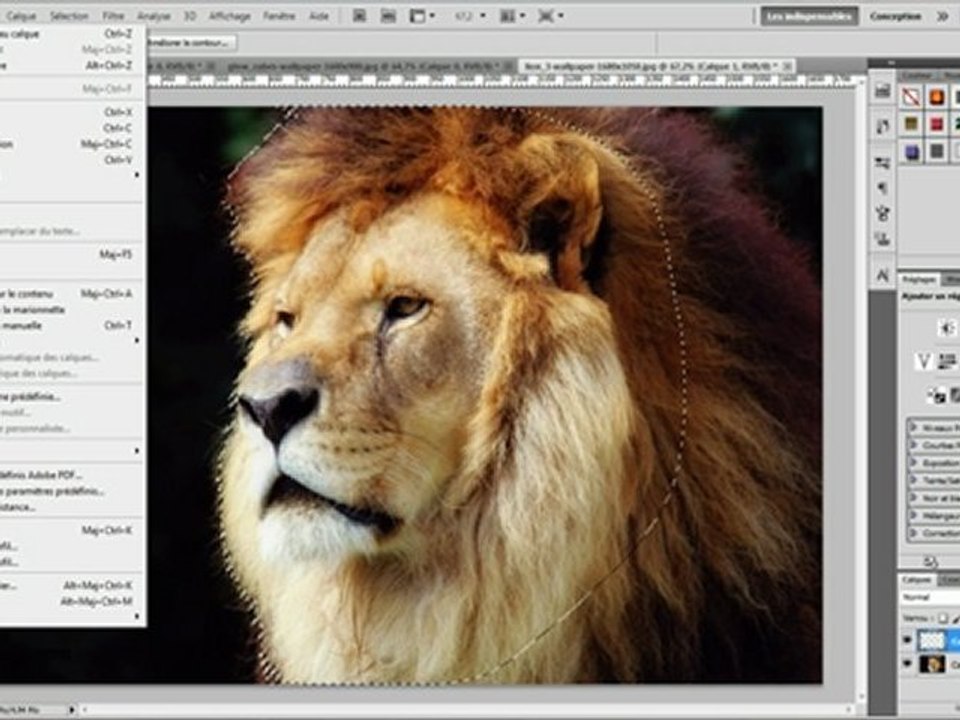Add a Vibrance adjustment using the V icon
The image size is (960, 720).
point(924,361)
